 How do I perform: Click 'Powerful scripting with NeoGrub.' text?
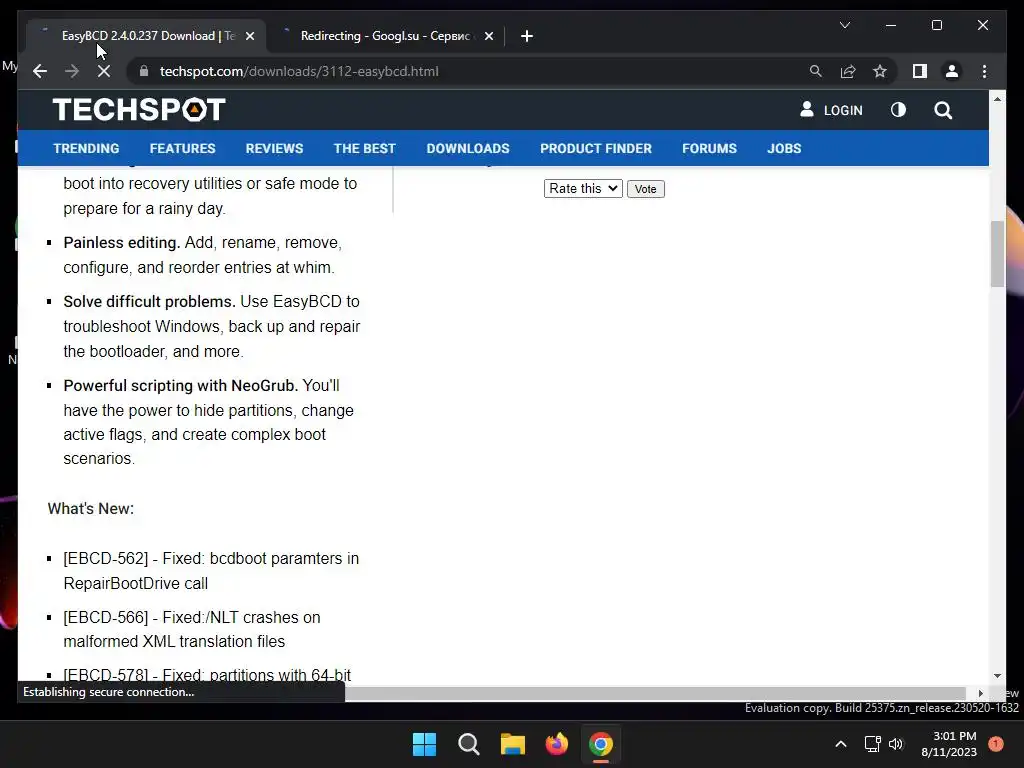click(180, 385)
